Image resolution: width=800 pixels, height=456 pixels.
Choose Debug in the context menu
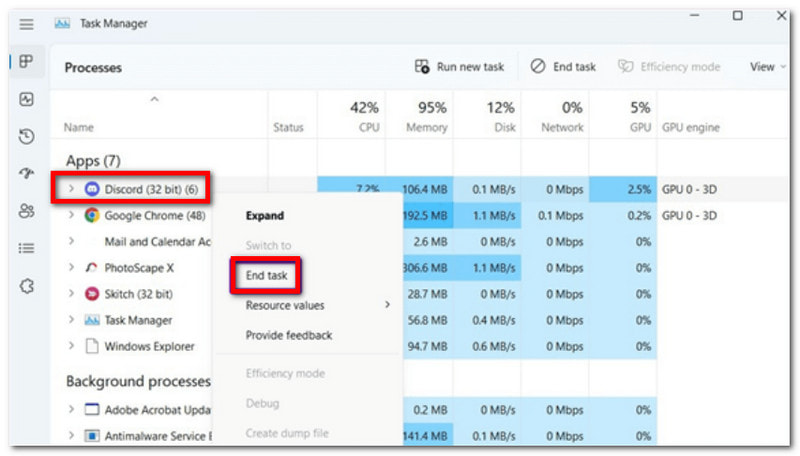(x=262, y=403)
